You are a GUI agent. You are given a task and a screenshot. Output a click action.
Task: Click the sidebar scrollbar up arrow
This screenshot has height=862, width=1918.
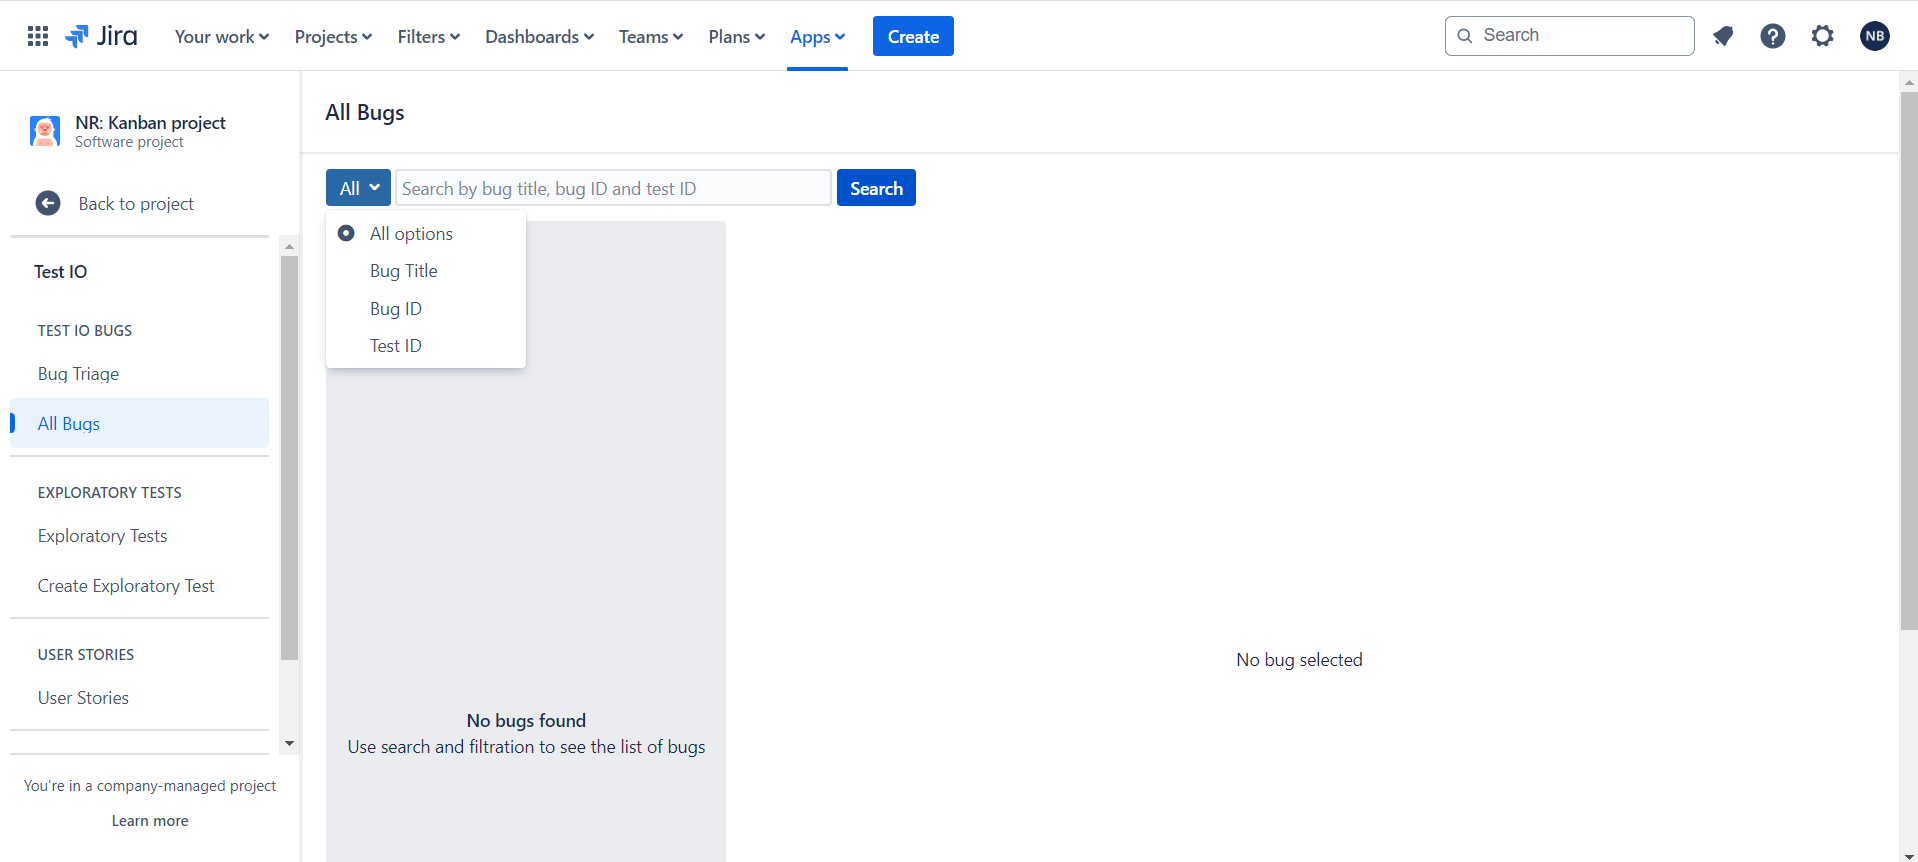(289, 246)
